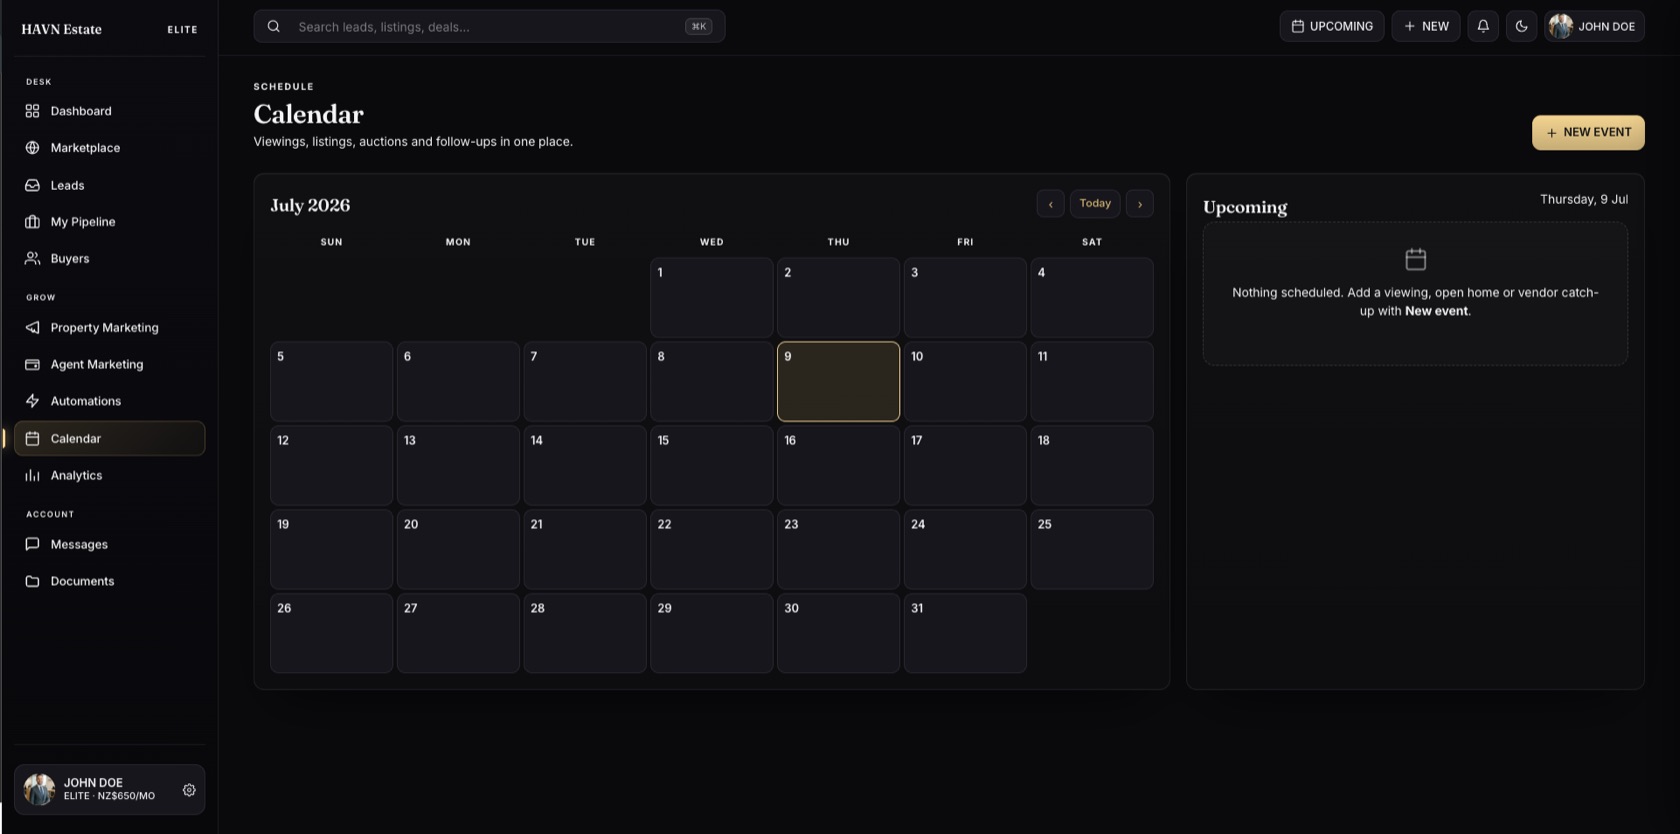
Task: Select July 15 day cell
Action: 711,466
